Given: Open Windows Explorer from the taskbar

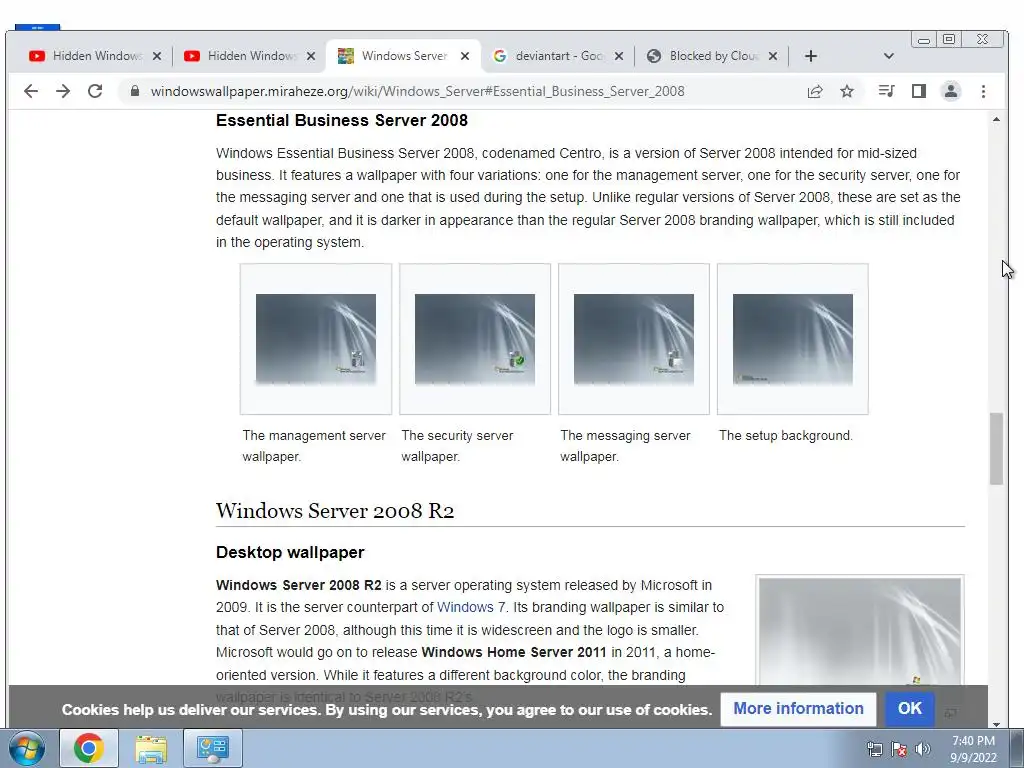Looking at the screenshot, I should (x=151, y=748).
